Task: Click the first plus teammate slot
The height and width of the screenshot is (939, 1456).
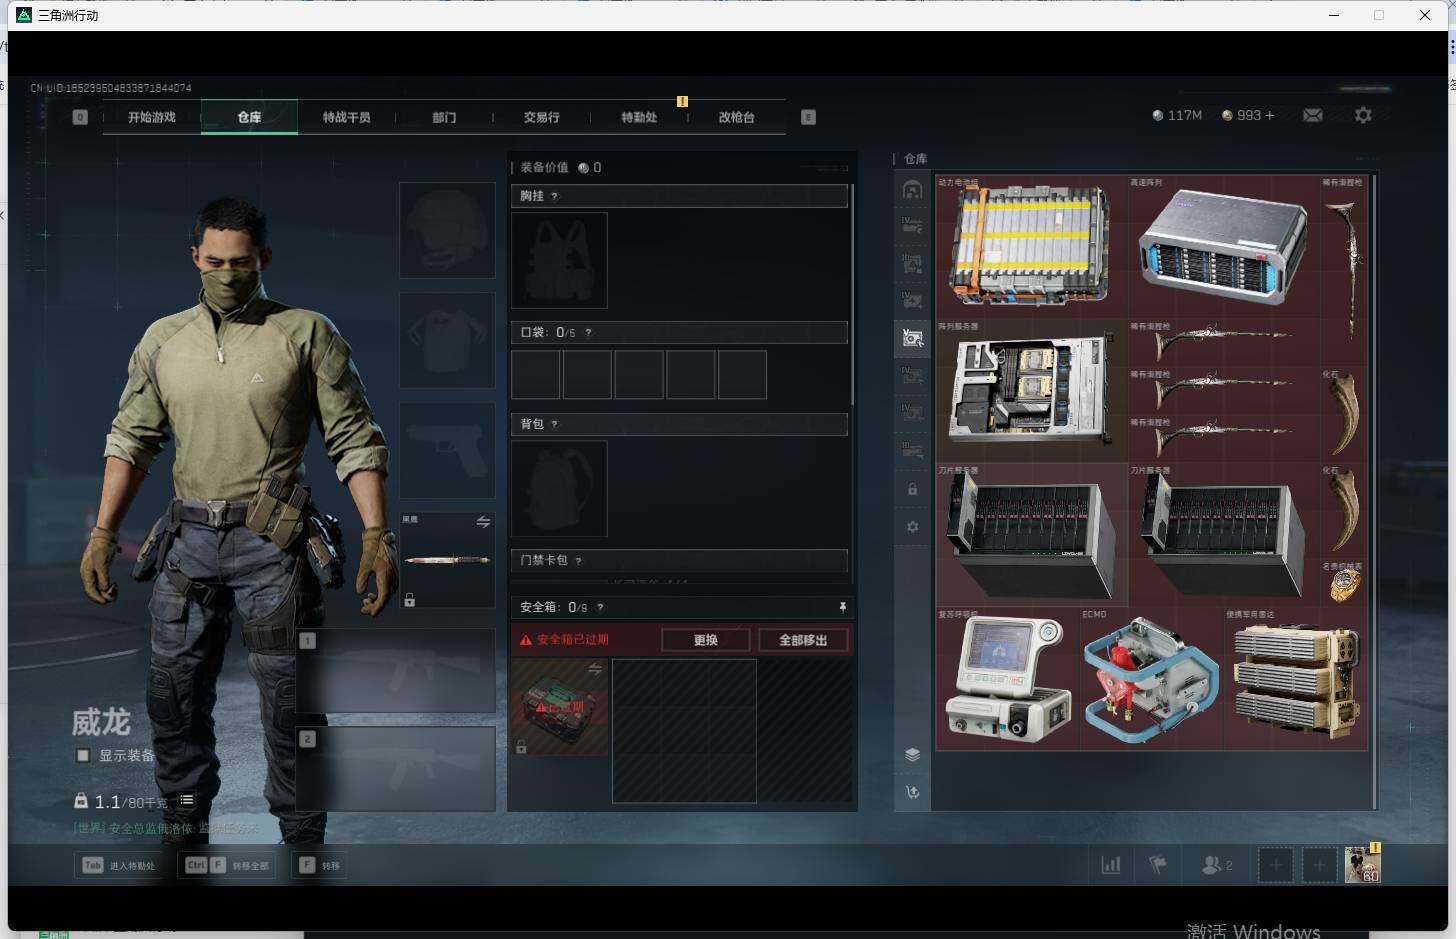Action: click(x=1275, y=865)
